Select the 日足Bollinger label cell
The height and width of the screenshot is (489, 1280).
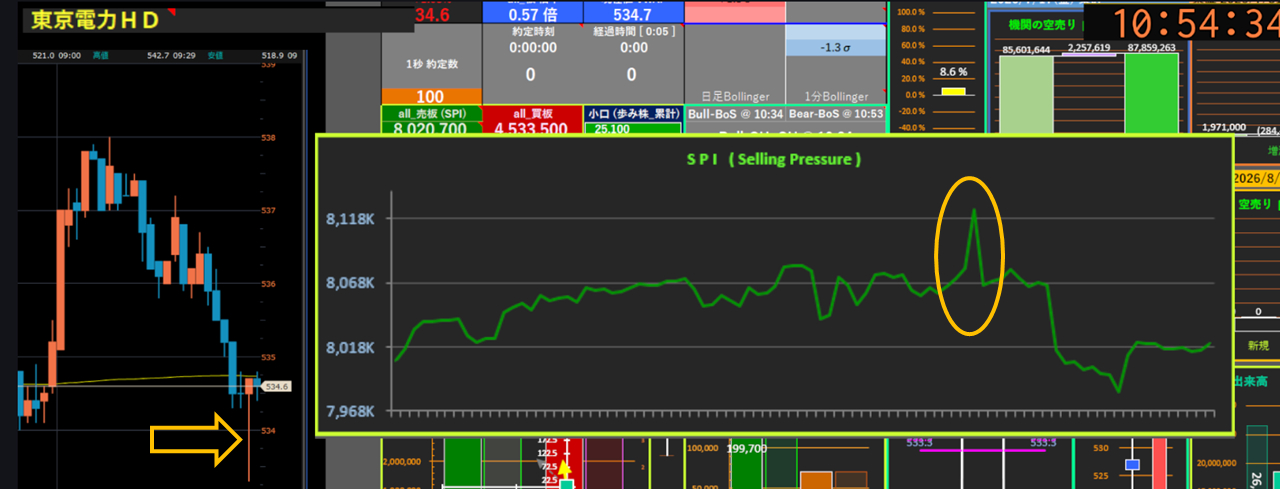tap(735, 96)
